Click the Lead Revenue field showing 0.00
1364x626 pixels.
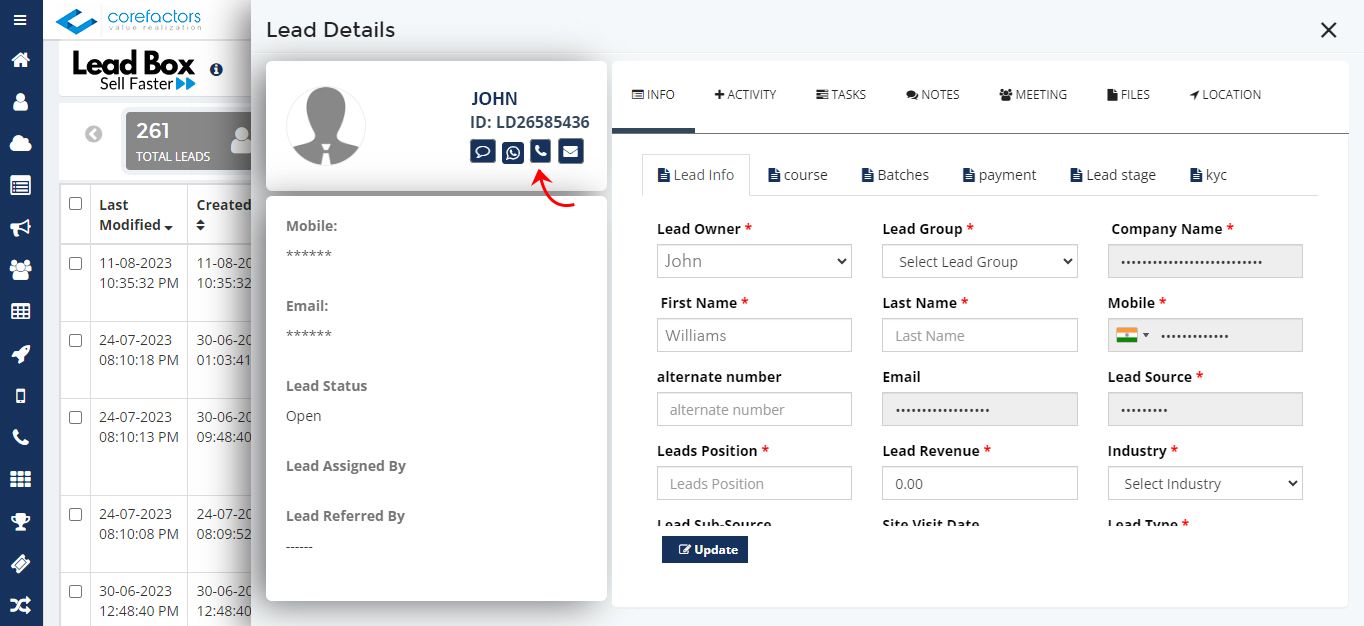click(x=980, y=483)
